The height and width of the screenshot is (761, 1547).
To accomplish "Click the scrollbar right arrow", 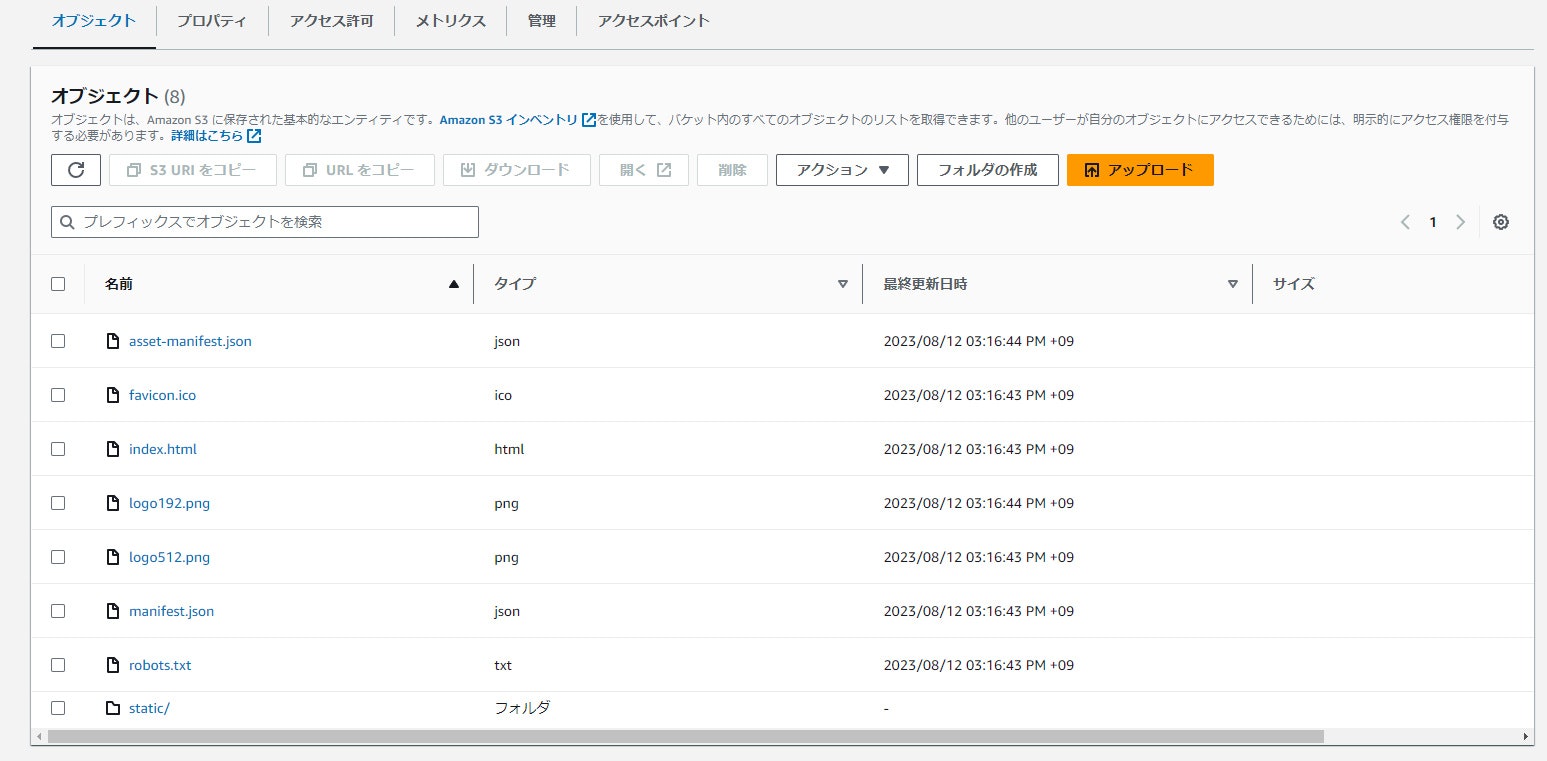I will (1526, 736).
